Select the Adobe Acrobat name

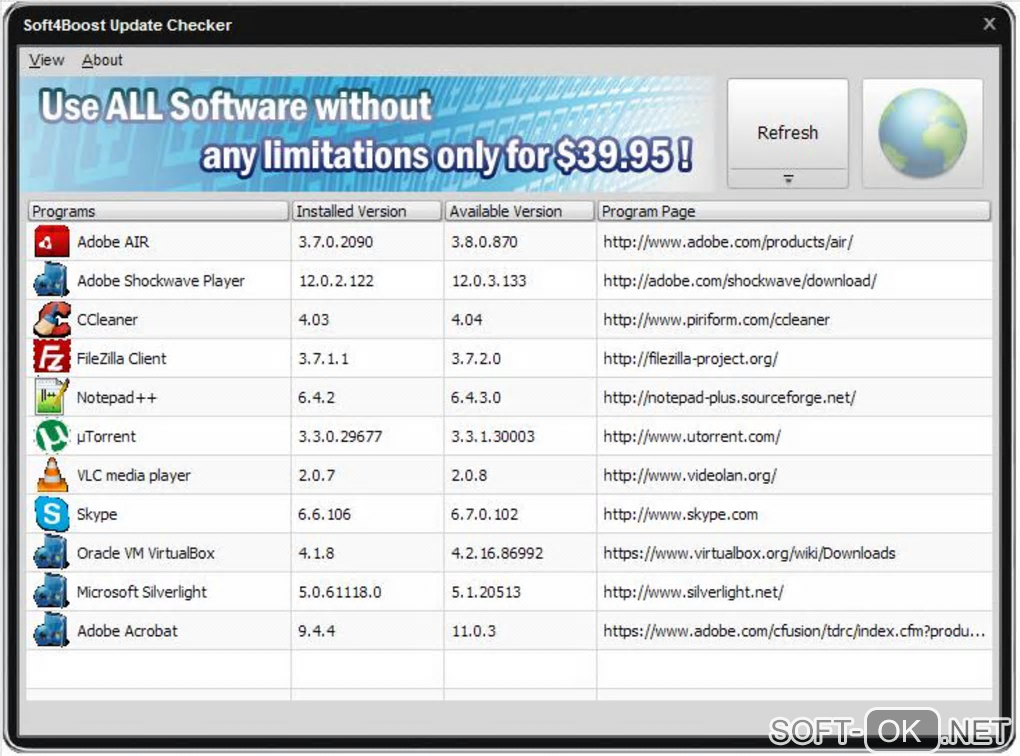coord(127,631)
